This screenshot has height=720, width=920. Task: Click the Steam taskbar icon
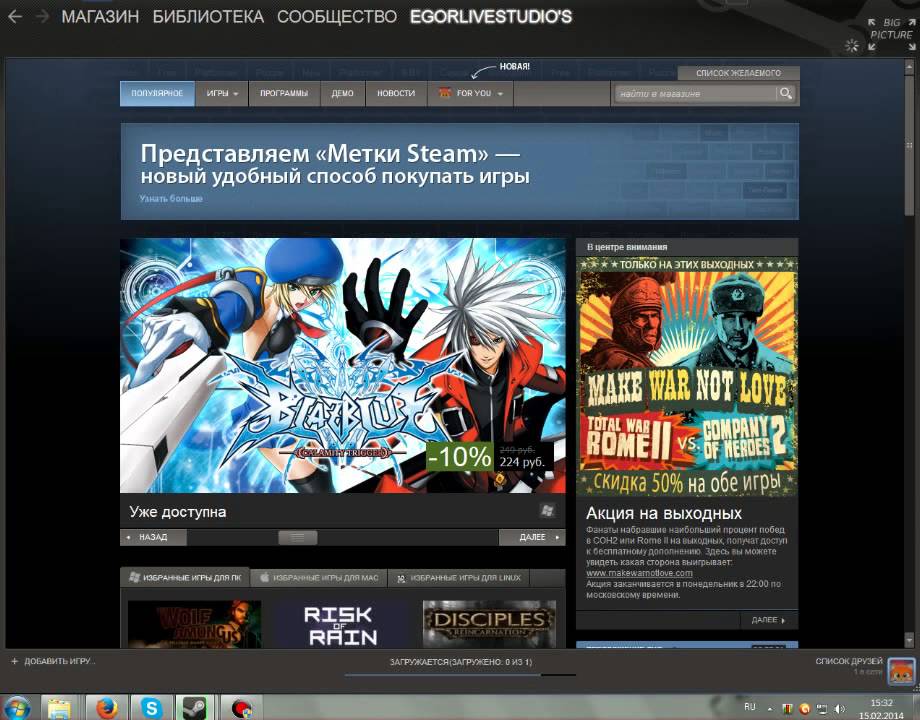pos(194,708)
